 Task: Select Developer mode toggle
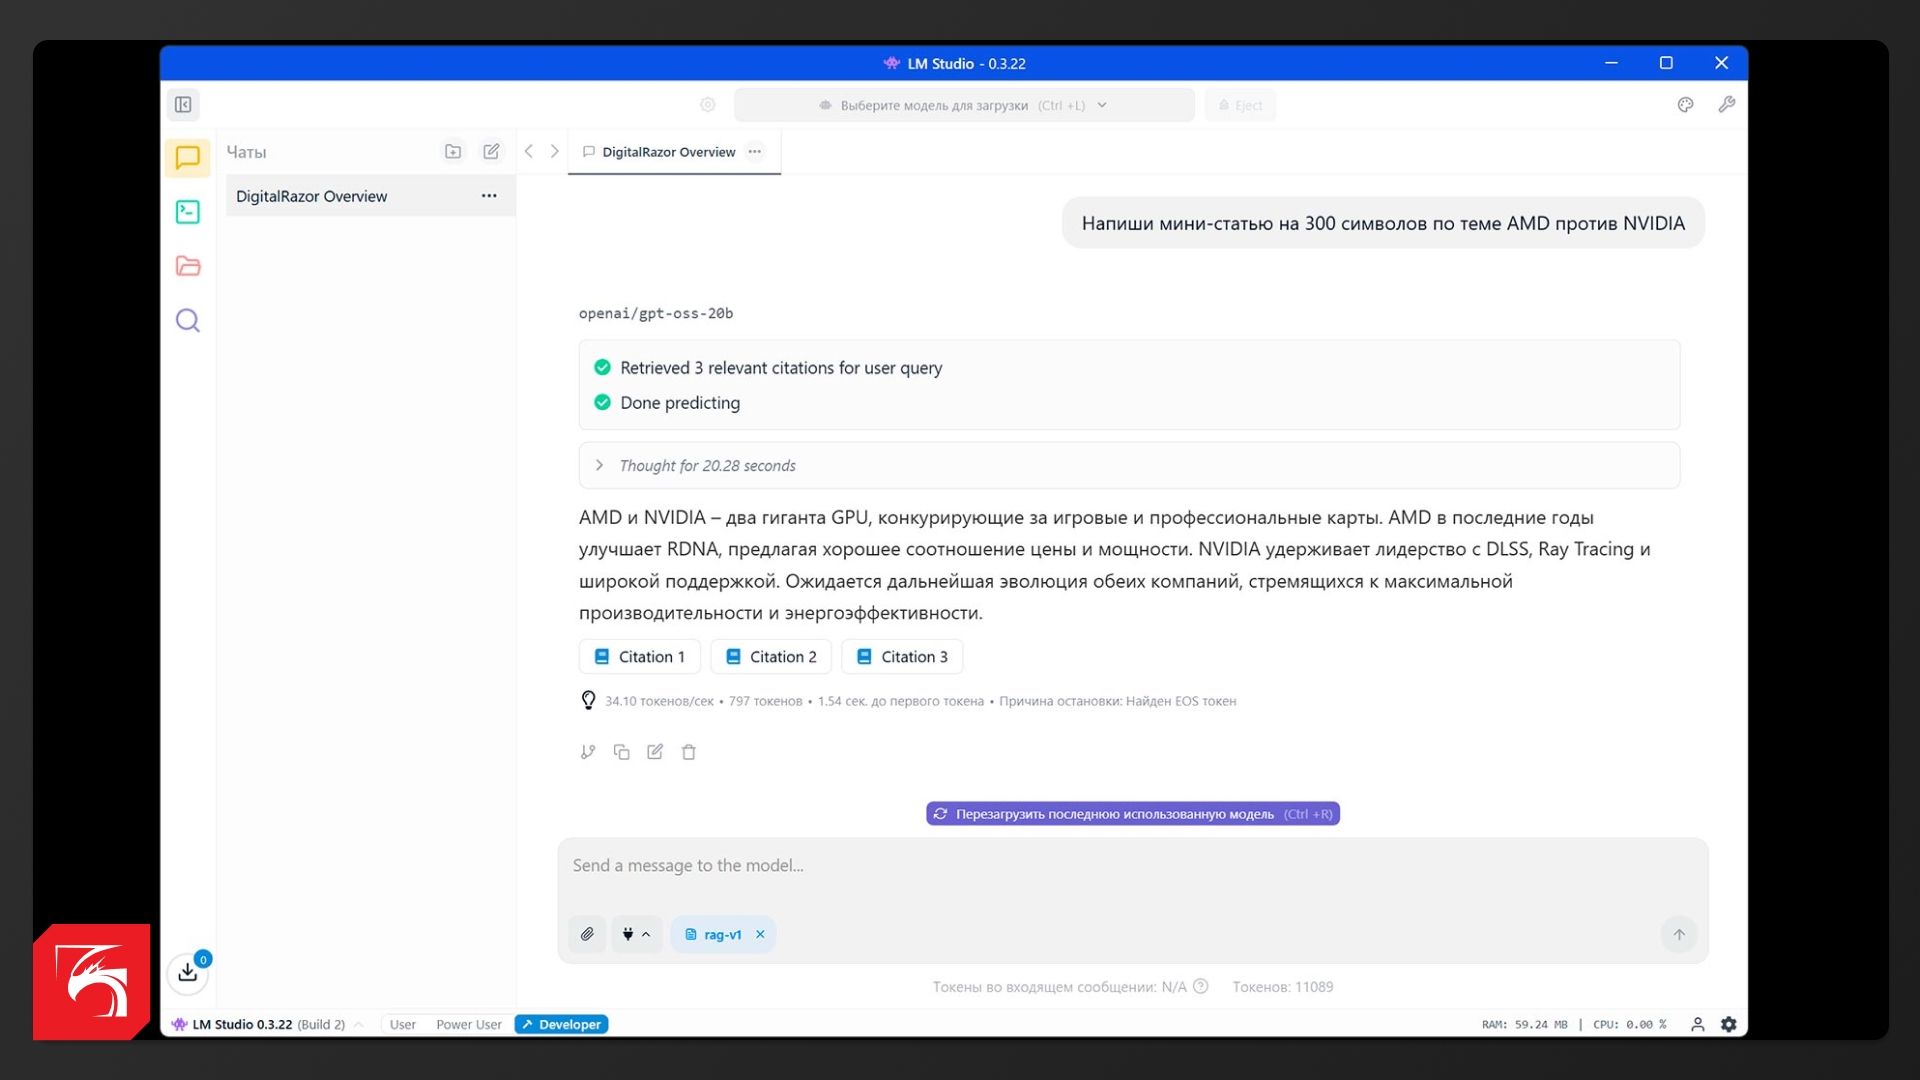pyautogui.click(x=561, y=1024)
